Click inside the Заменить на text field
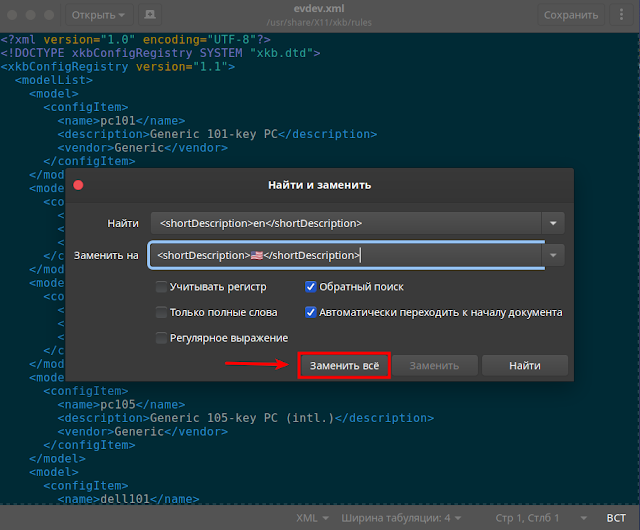The height and width of the screenshot is (530, 640). [x=346, y=256]
